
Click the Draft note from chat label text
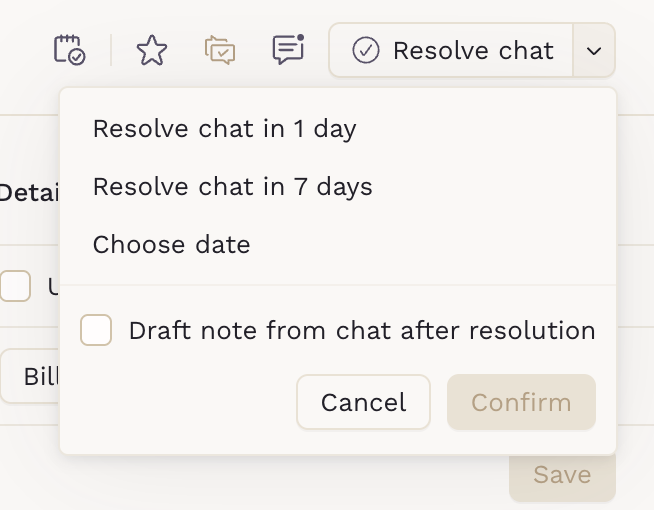(362, 330)
